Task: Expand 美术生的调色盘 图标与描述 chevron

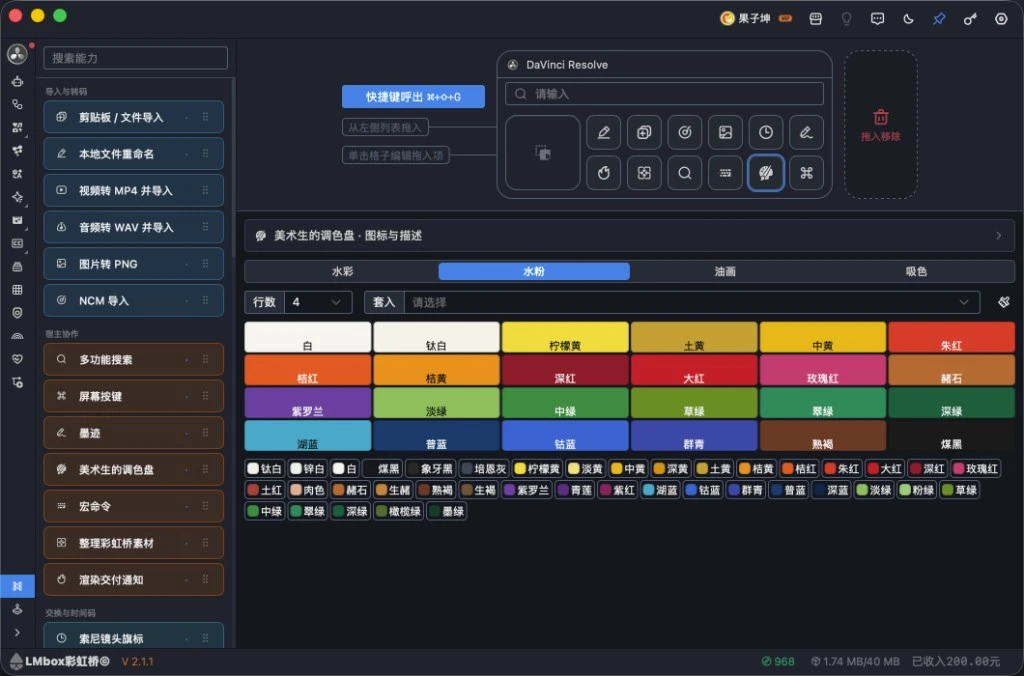Action: (998, 236)
